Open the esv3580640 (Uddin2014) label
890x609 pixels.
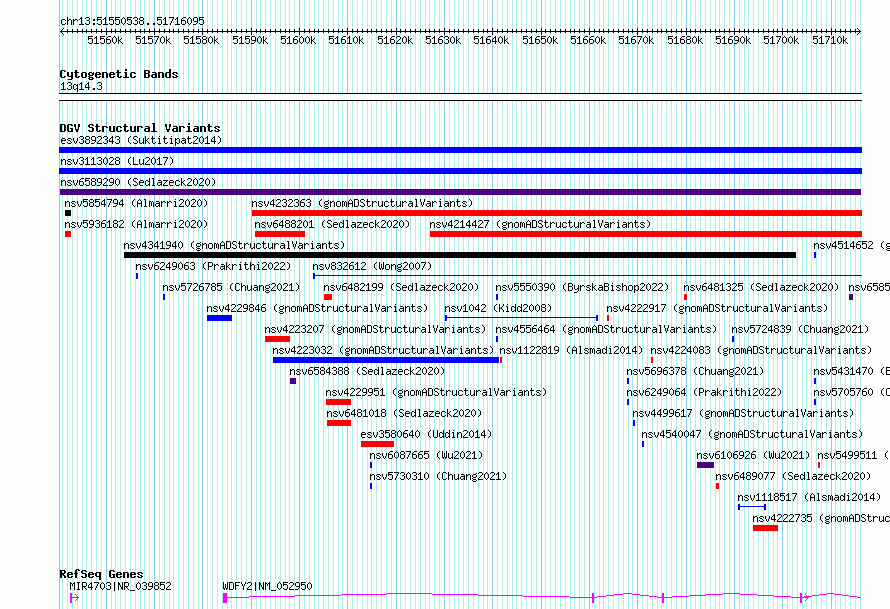[x=426, y=434]
